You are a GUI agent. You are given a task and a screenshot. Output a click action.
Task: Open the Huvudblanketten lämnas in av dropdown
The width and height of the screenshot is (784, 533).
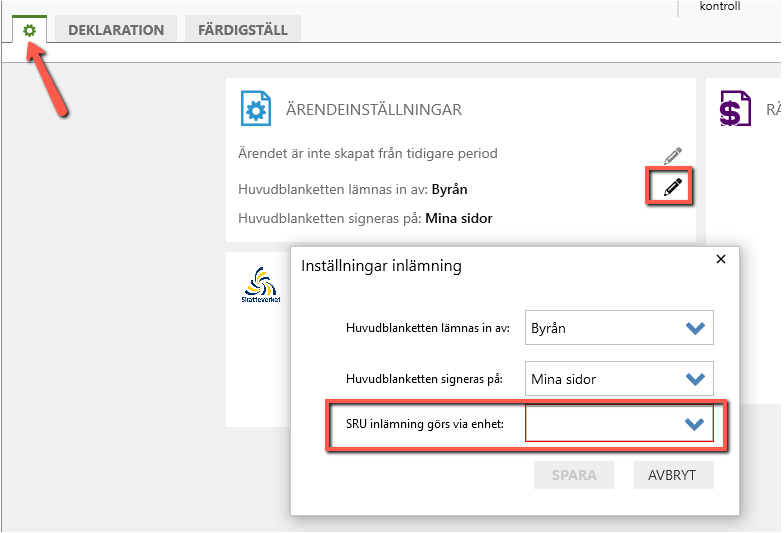(619, 328)
